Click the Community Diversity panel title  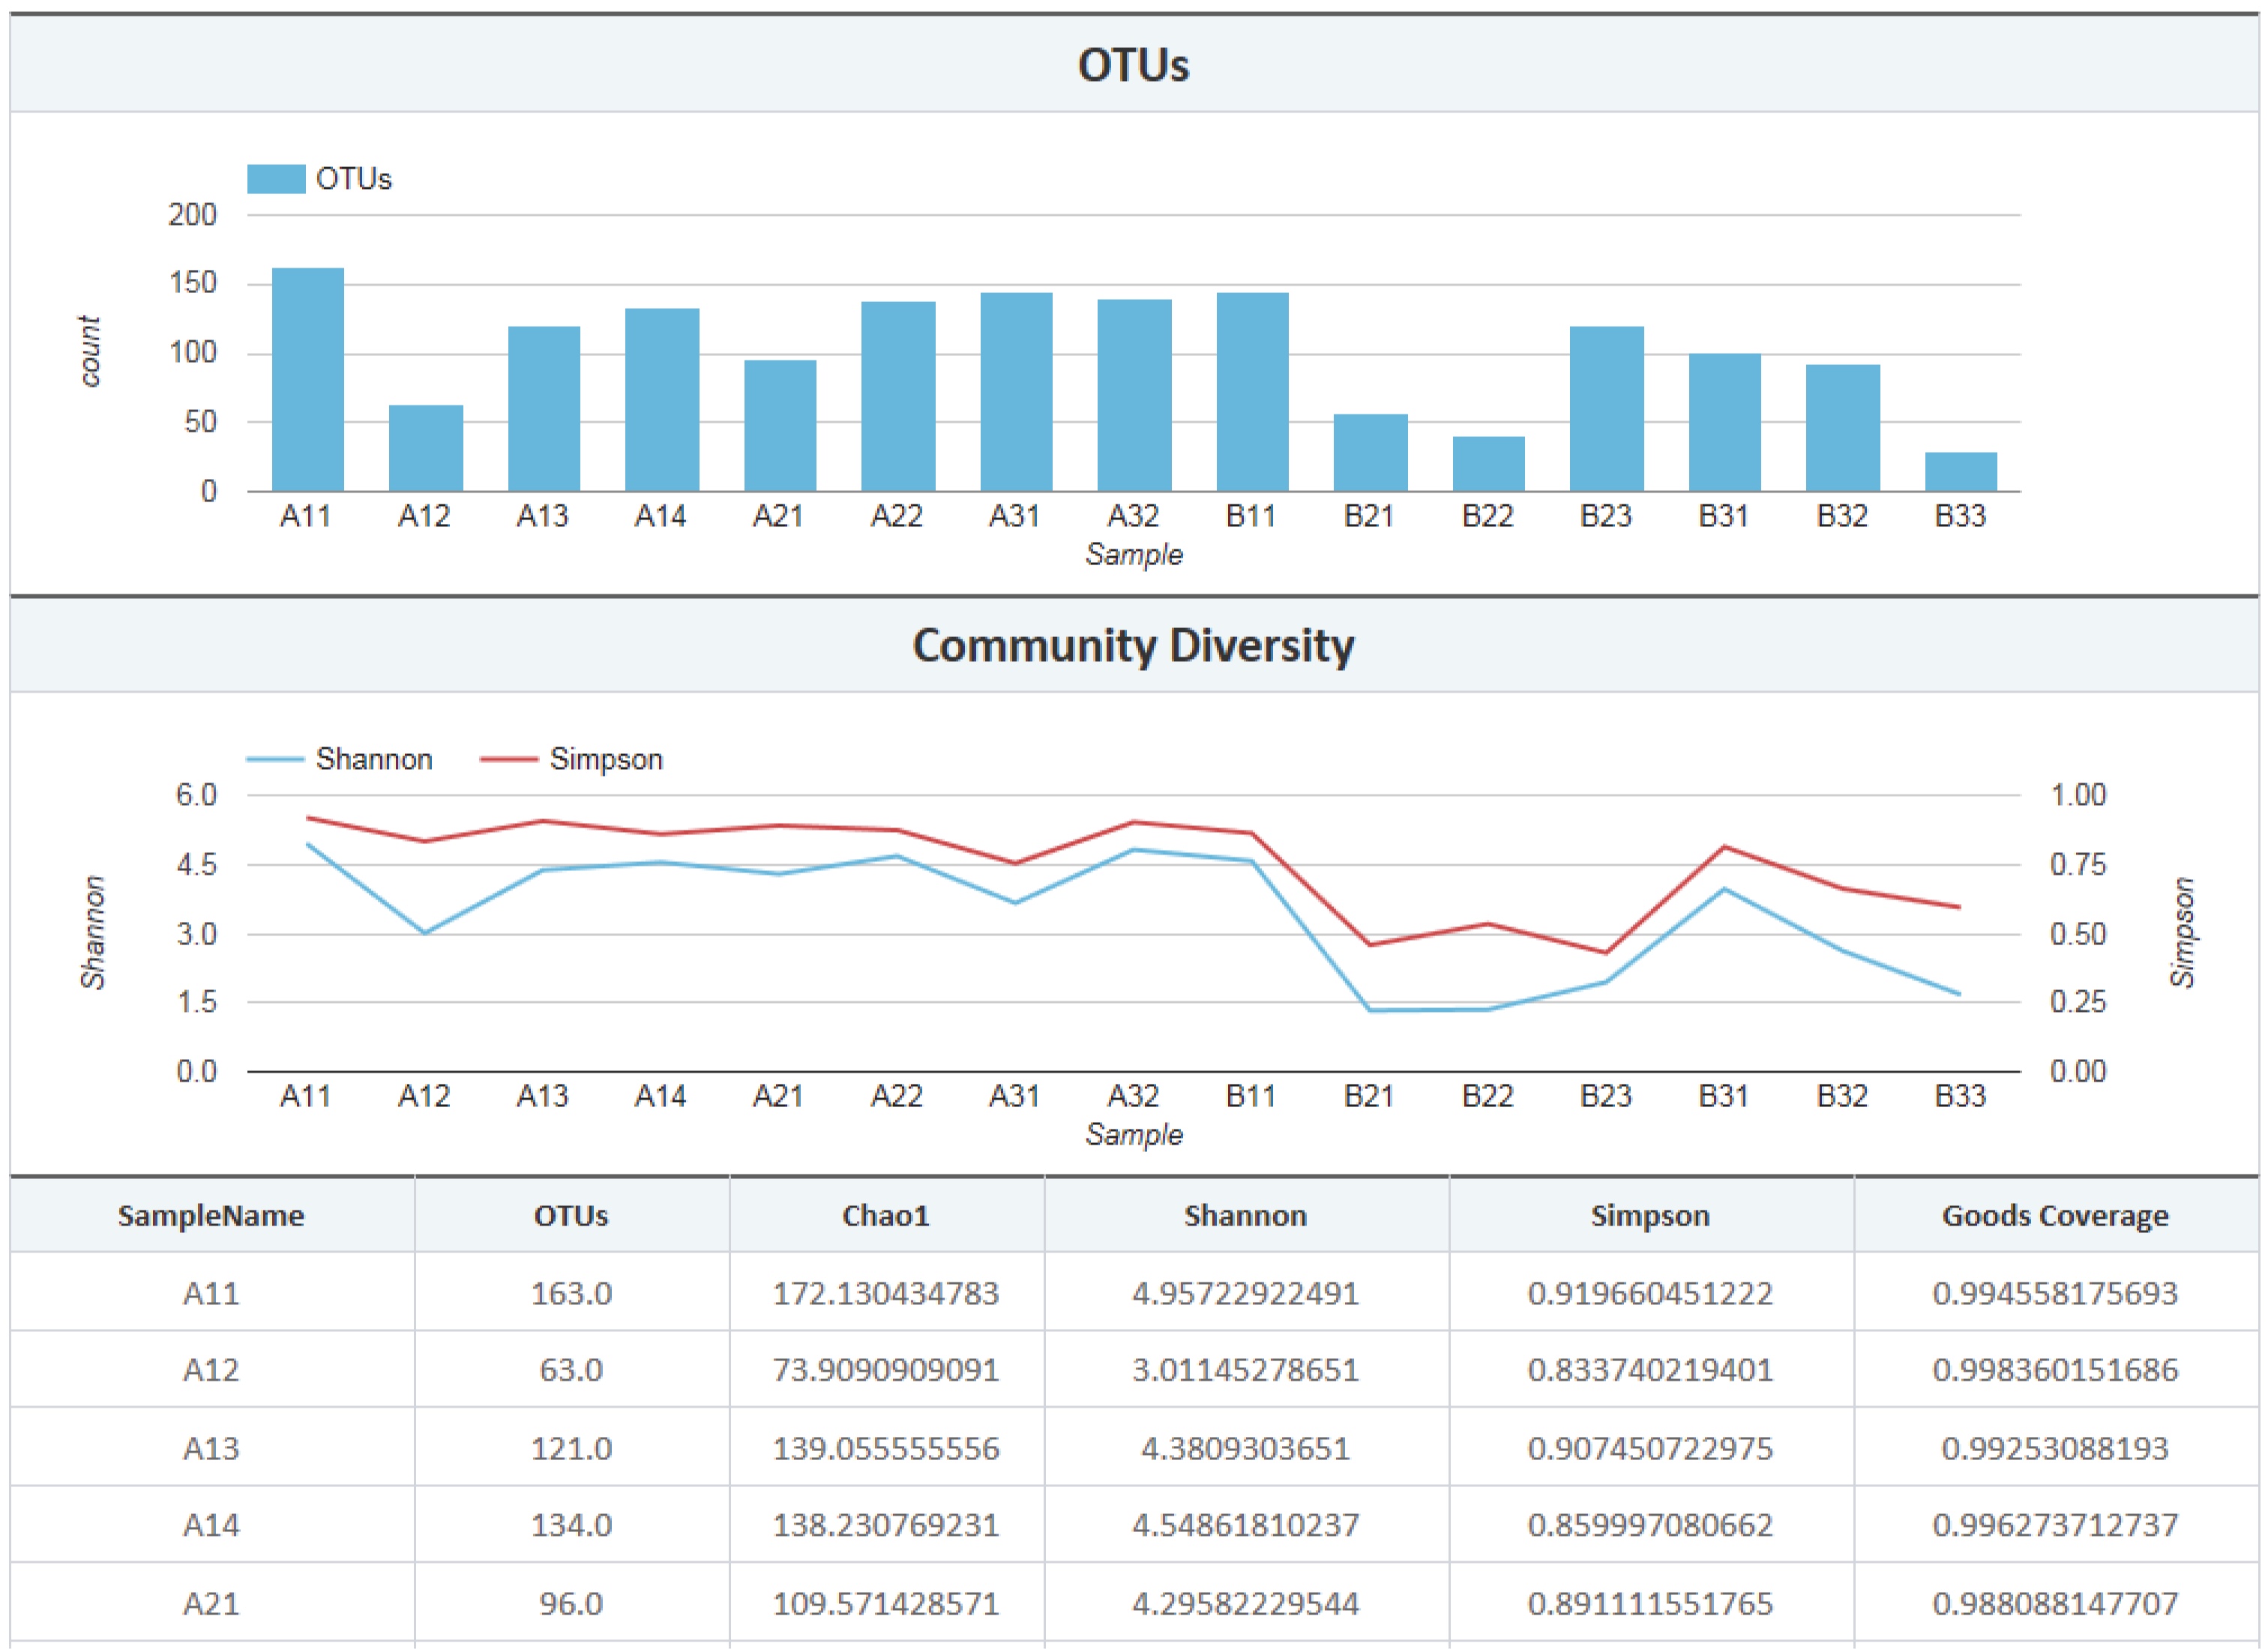[1133, 645]
